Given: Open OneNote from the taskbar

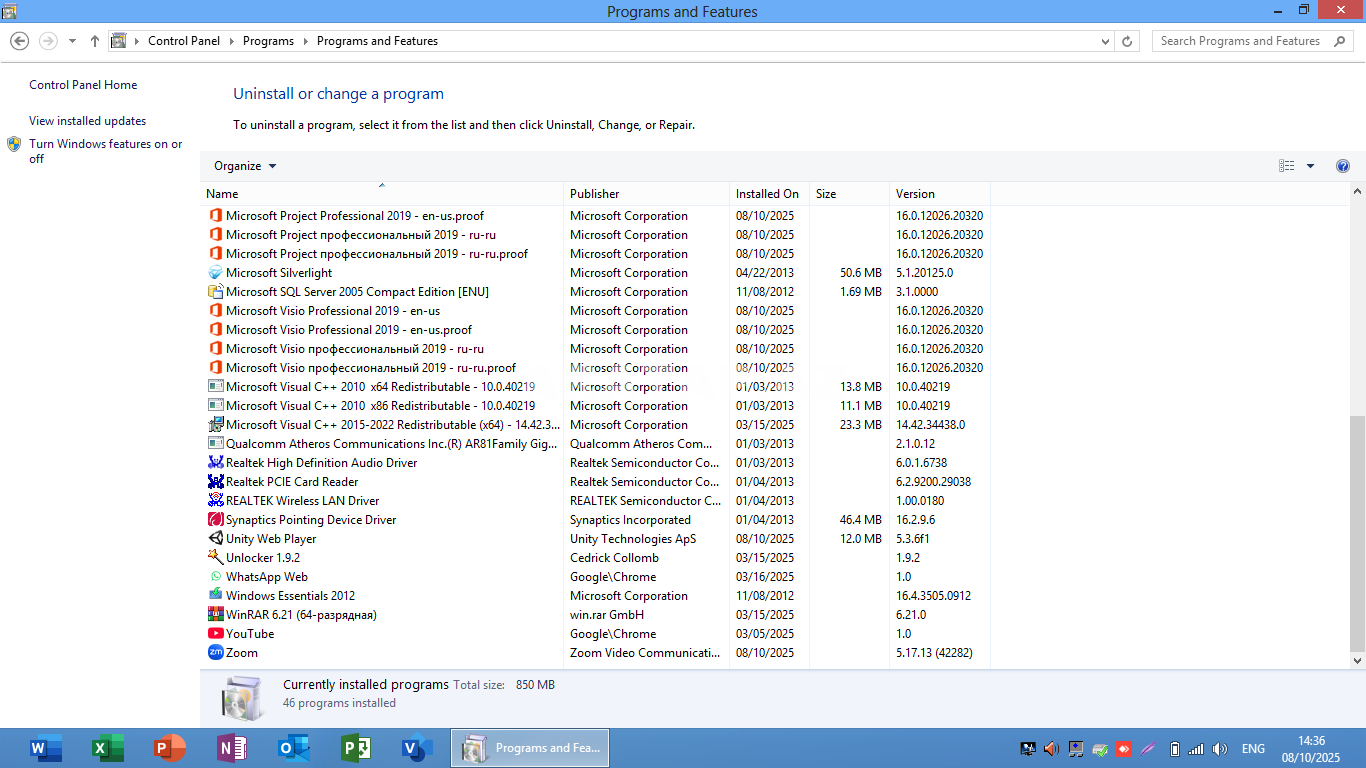Looking at the screenshot, I should click(x=232, y=748).
